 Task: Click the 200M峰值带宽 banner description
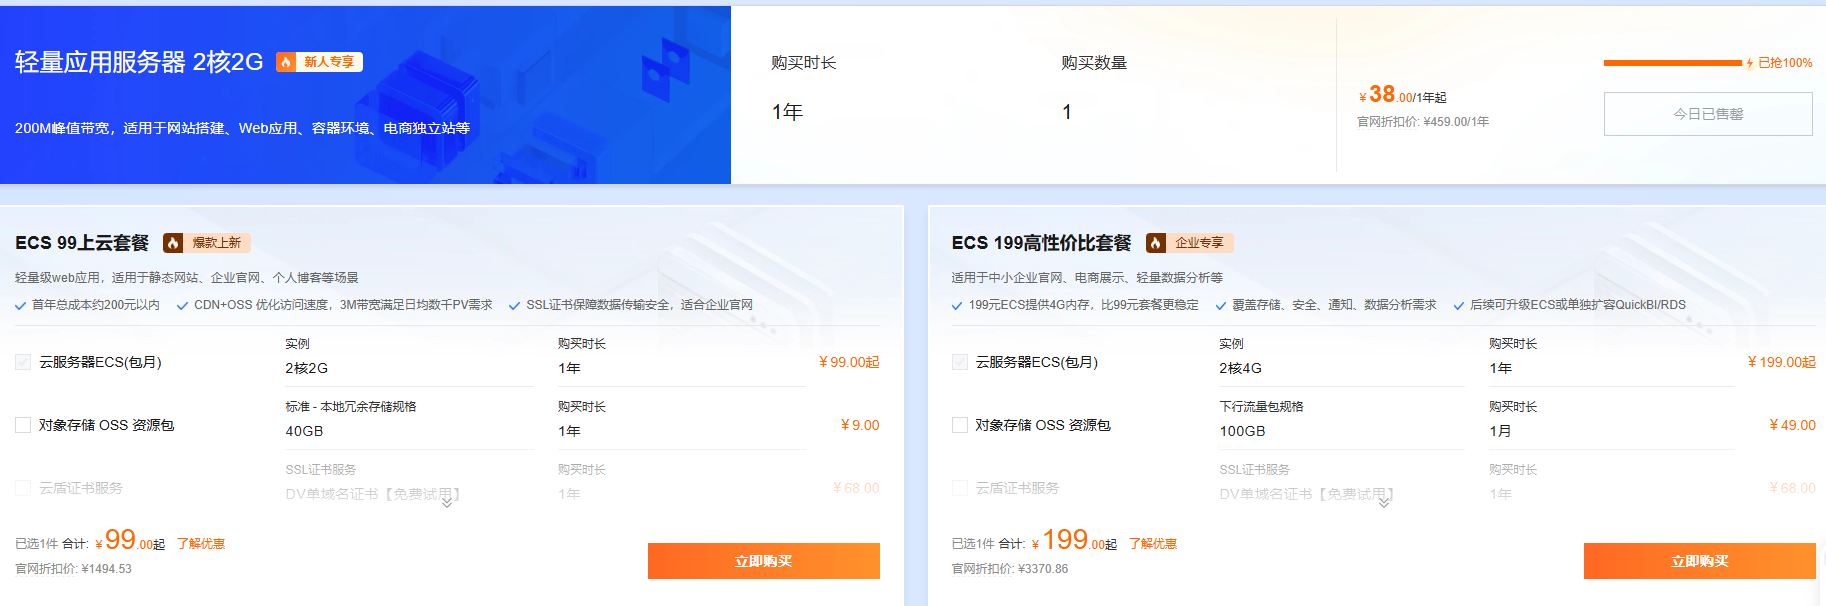tap(242, 128)
